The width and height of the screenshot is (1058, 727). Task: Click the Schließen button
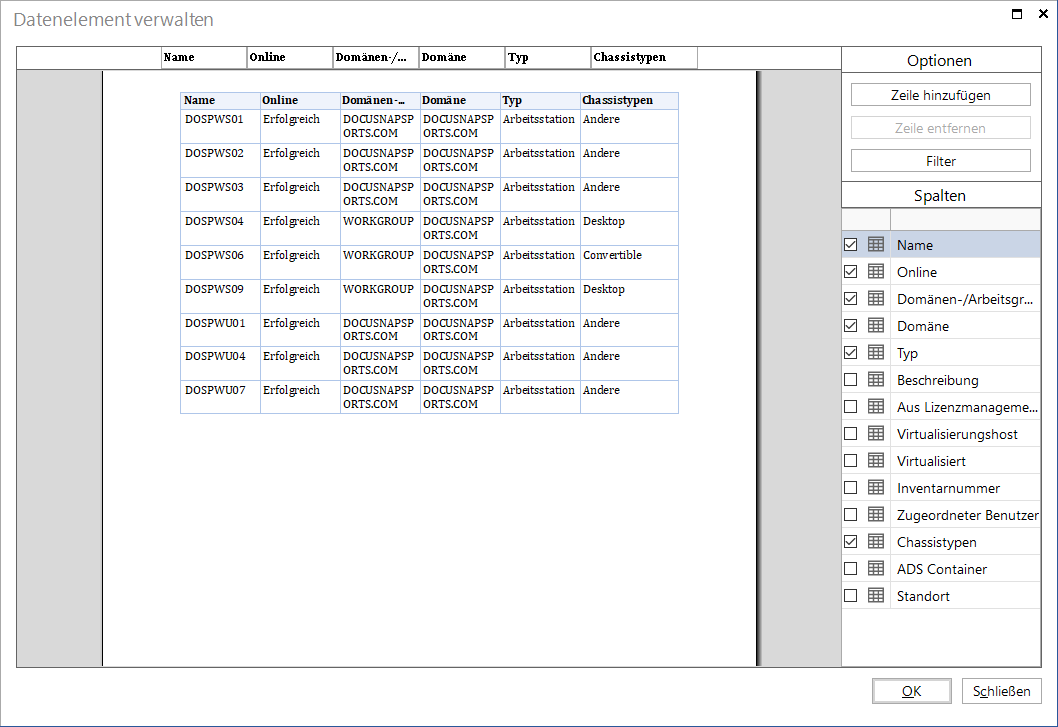(1001, 691)
